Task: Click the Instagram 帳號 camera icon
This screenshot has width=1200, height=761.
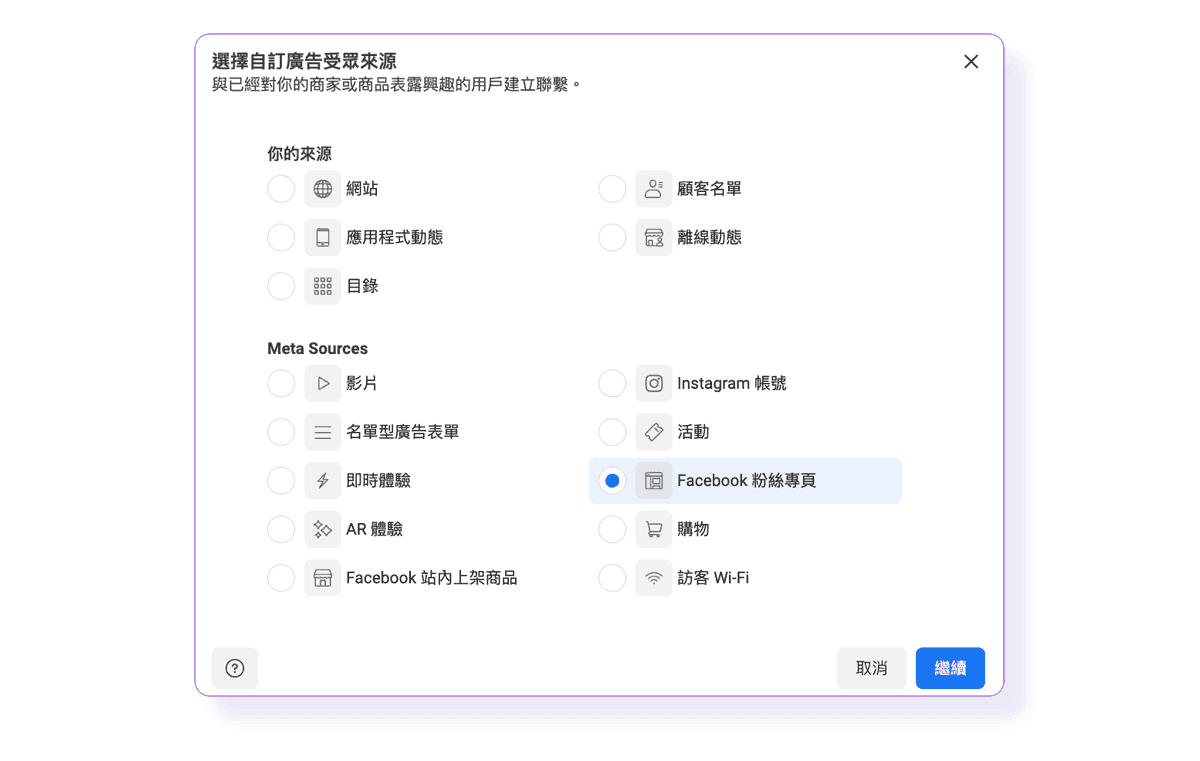Action: pyautogui.click(x=654, y=383)
